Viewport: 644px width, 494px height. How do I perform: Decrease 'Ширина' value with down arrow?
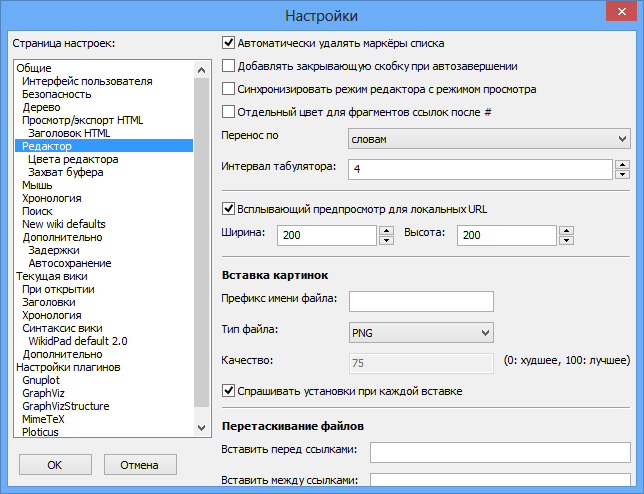(x=386, y=240)
